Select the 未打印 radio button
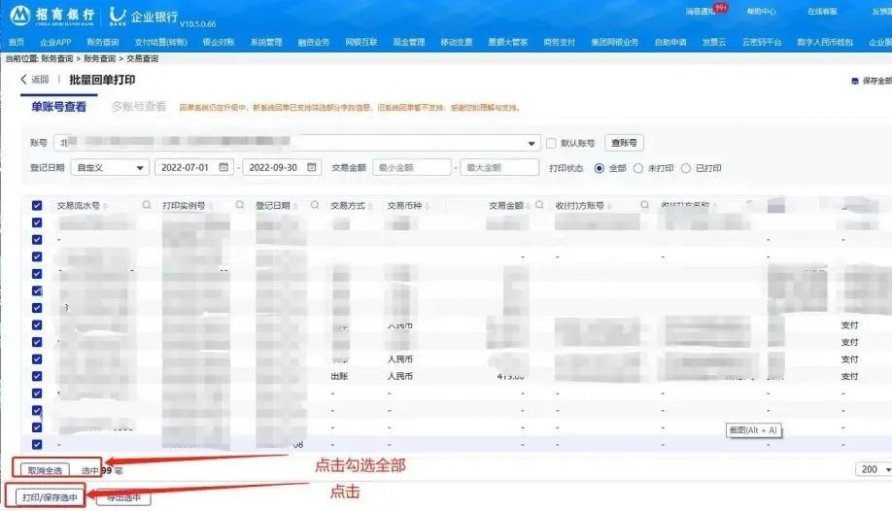The height and width of the screenshot is (511, 892). click(x=638, y=168)
